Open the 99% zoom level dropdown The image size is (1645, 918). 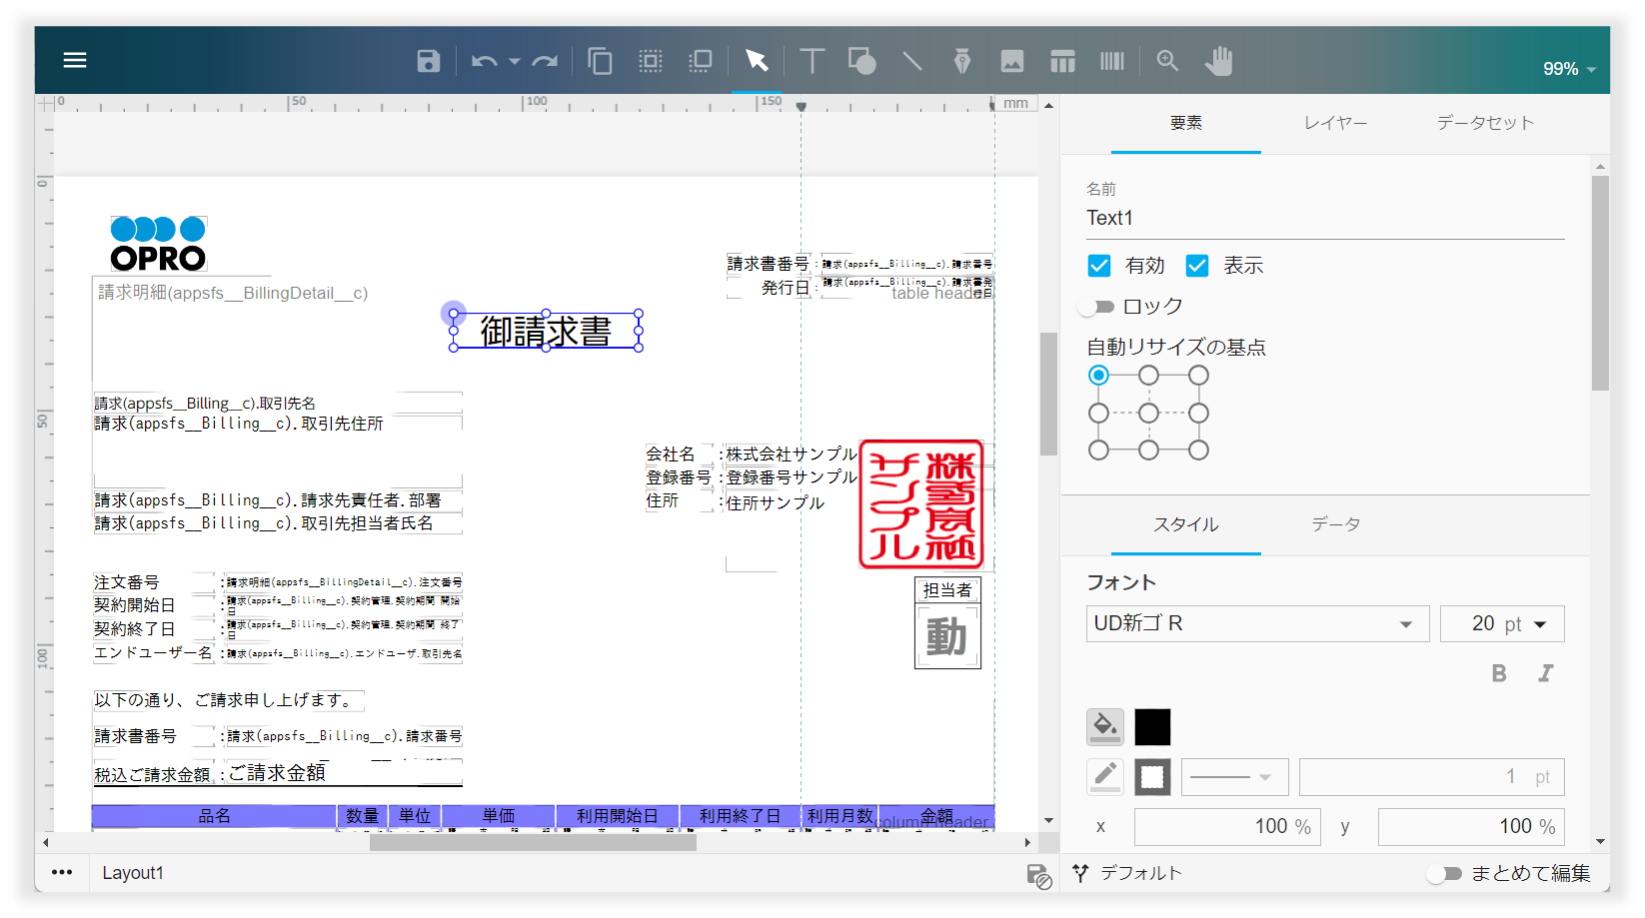[x=1568, y=69]
